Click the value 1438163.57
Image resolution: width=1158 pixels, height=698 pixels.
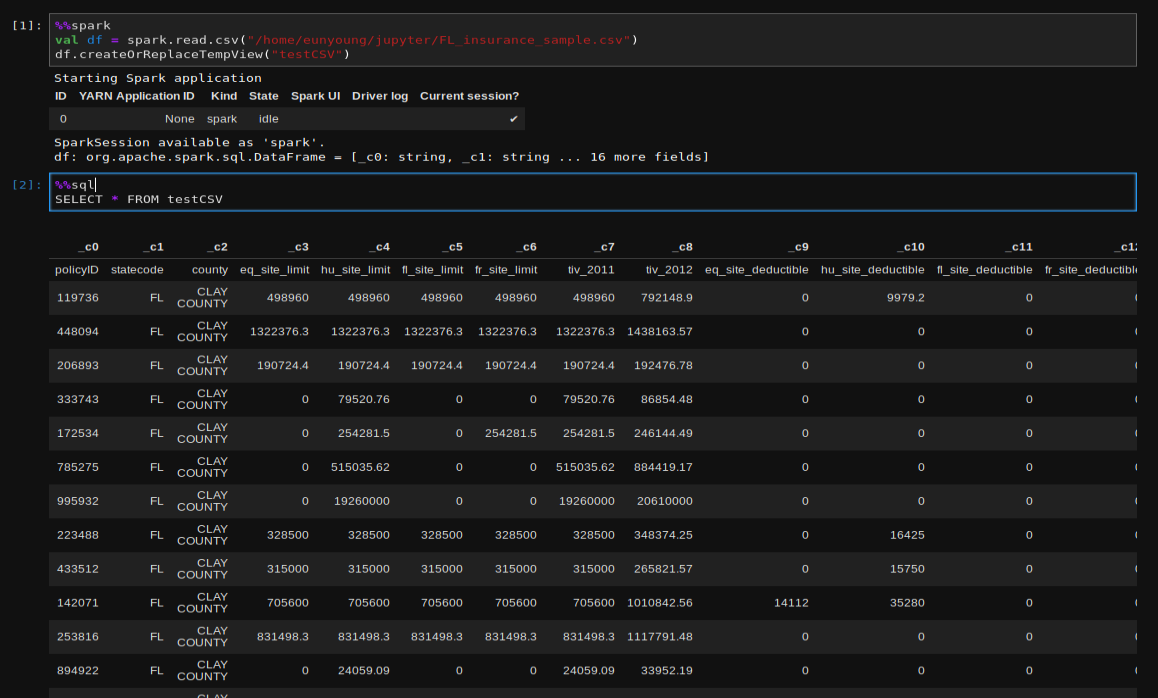coord(659,332)
